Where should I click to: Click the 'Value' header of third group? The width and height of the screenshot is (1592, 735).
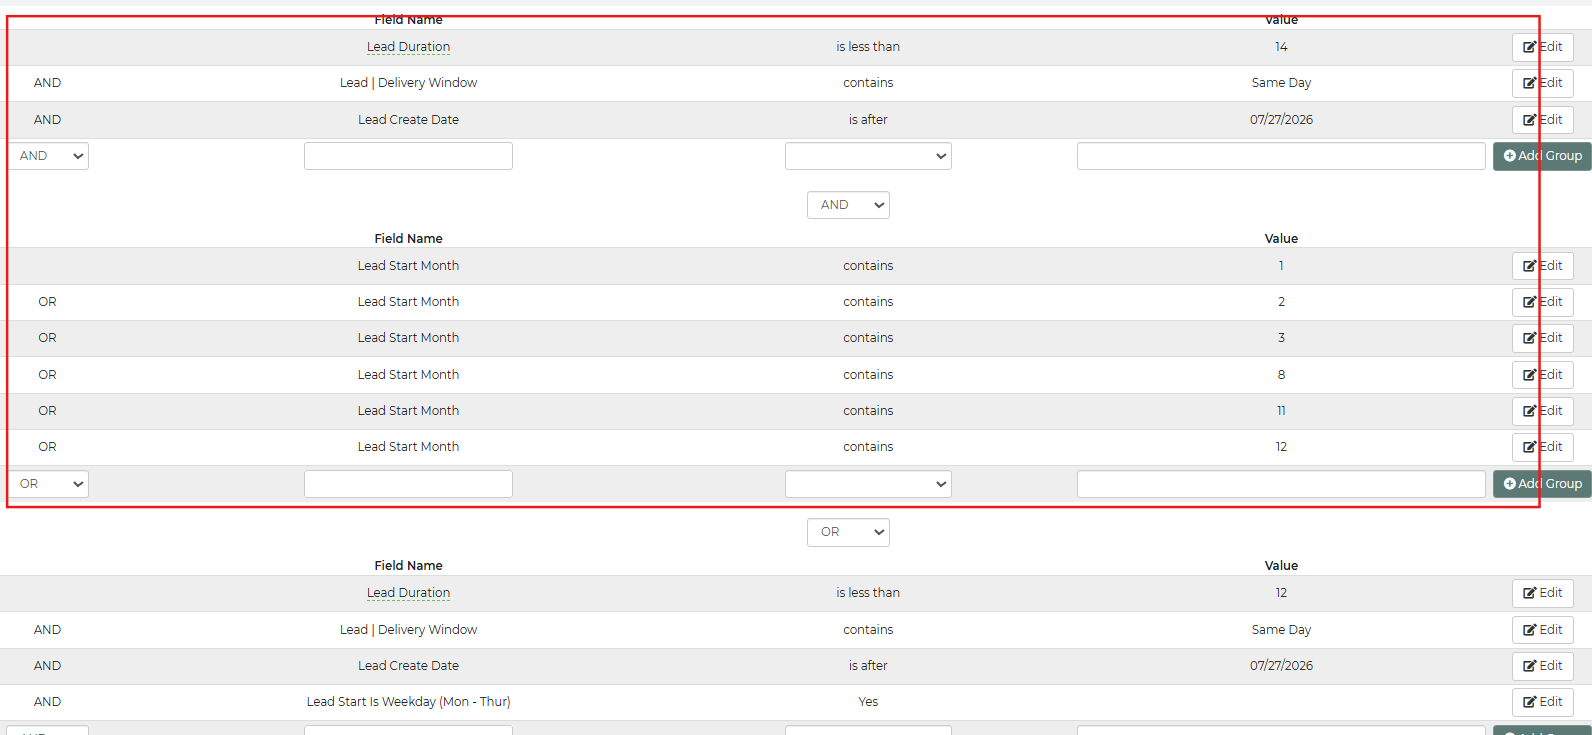point(1281,566)
